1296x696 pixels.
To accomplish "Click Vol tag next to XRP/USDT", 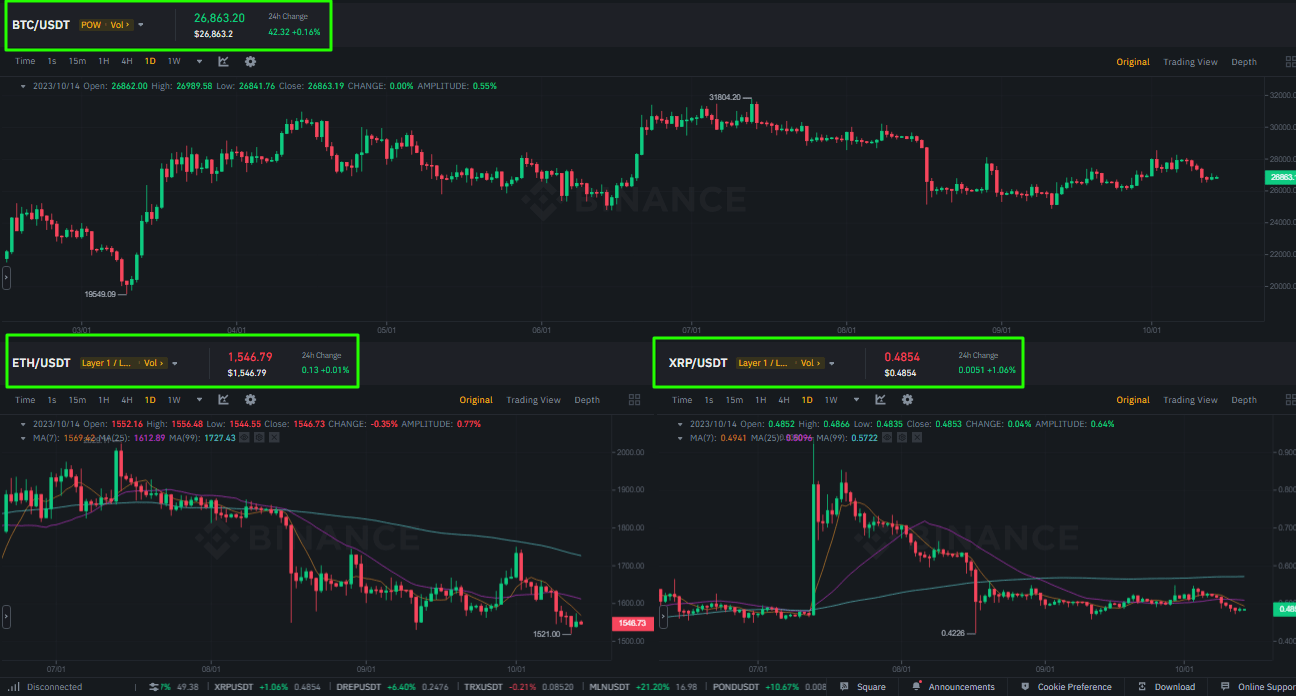I will click(x=810, y=364).
